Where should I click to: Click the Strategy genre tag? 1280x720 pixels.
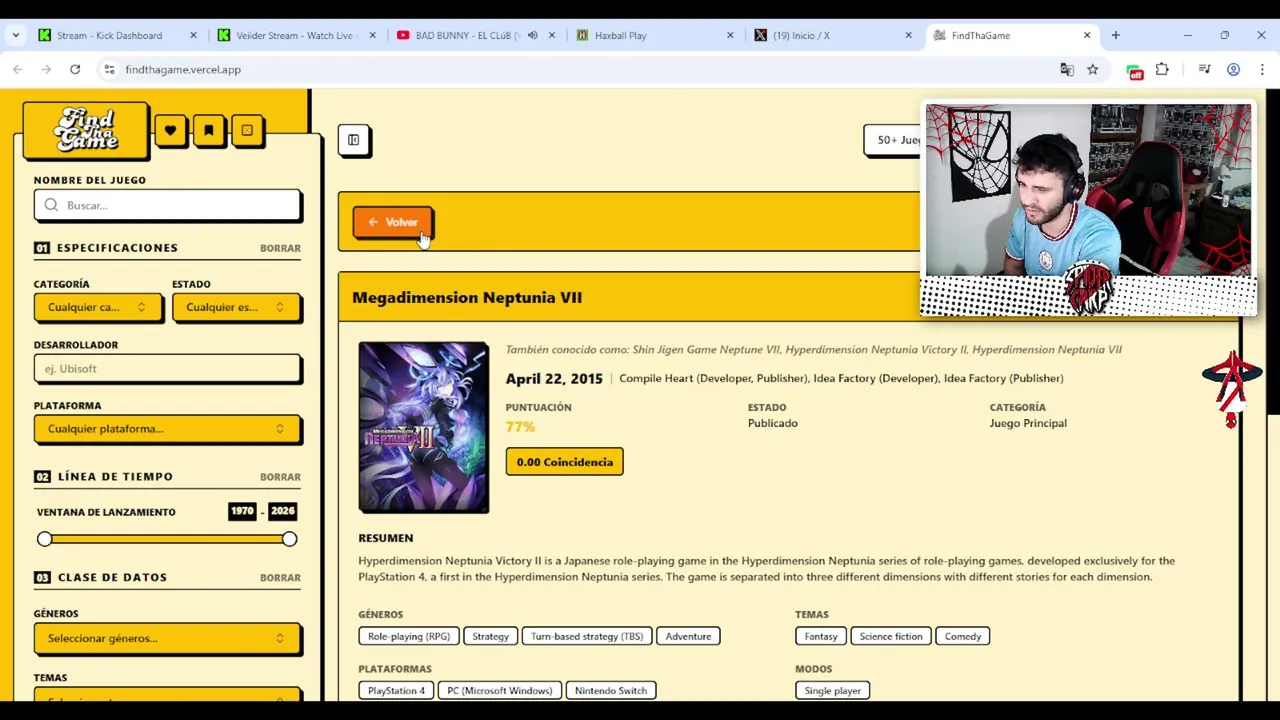coord(490,636)
